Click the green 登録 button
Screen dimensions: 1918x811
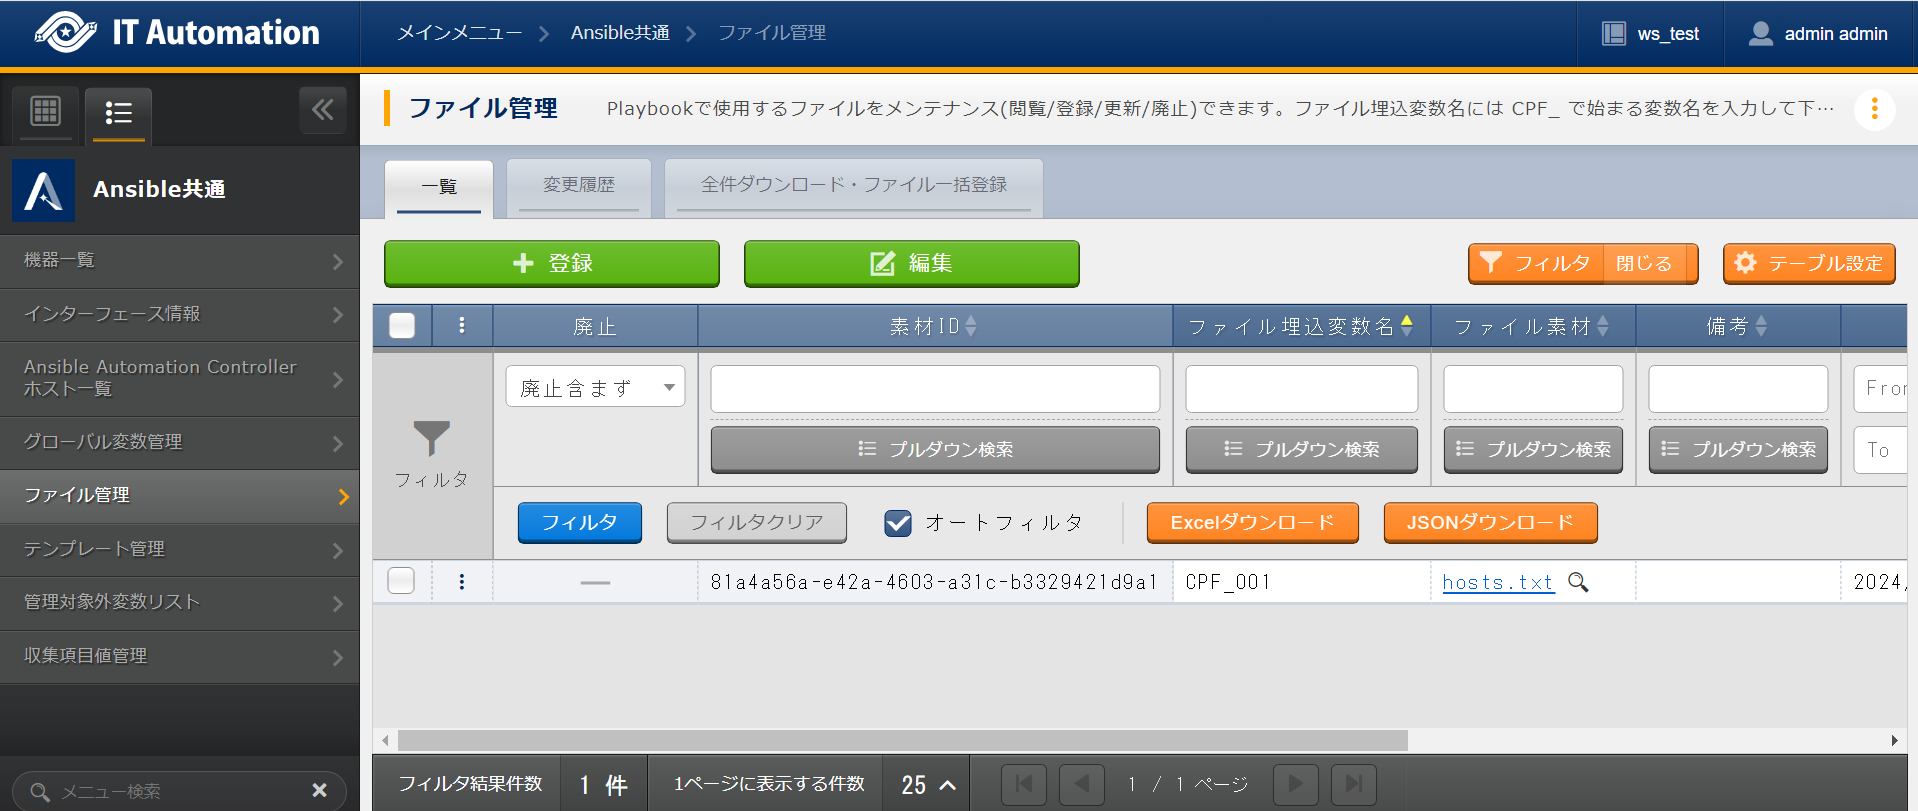pyautogui.click(x=551, y=263)
